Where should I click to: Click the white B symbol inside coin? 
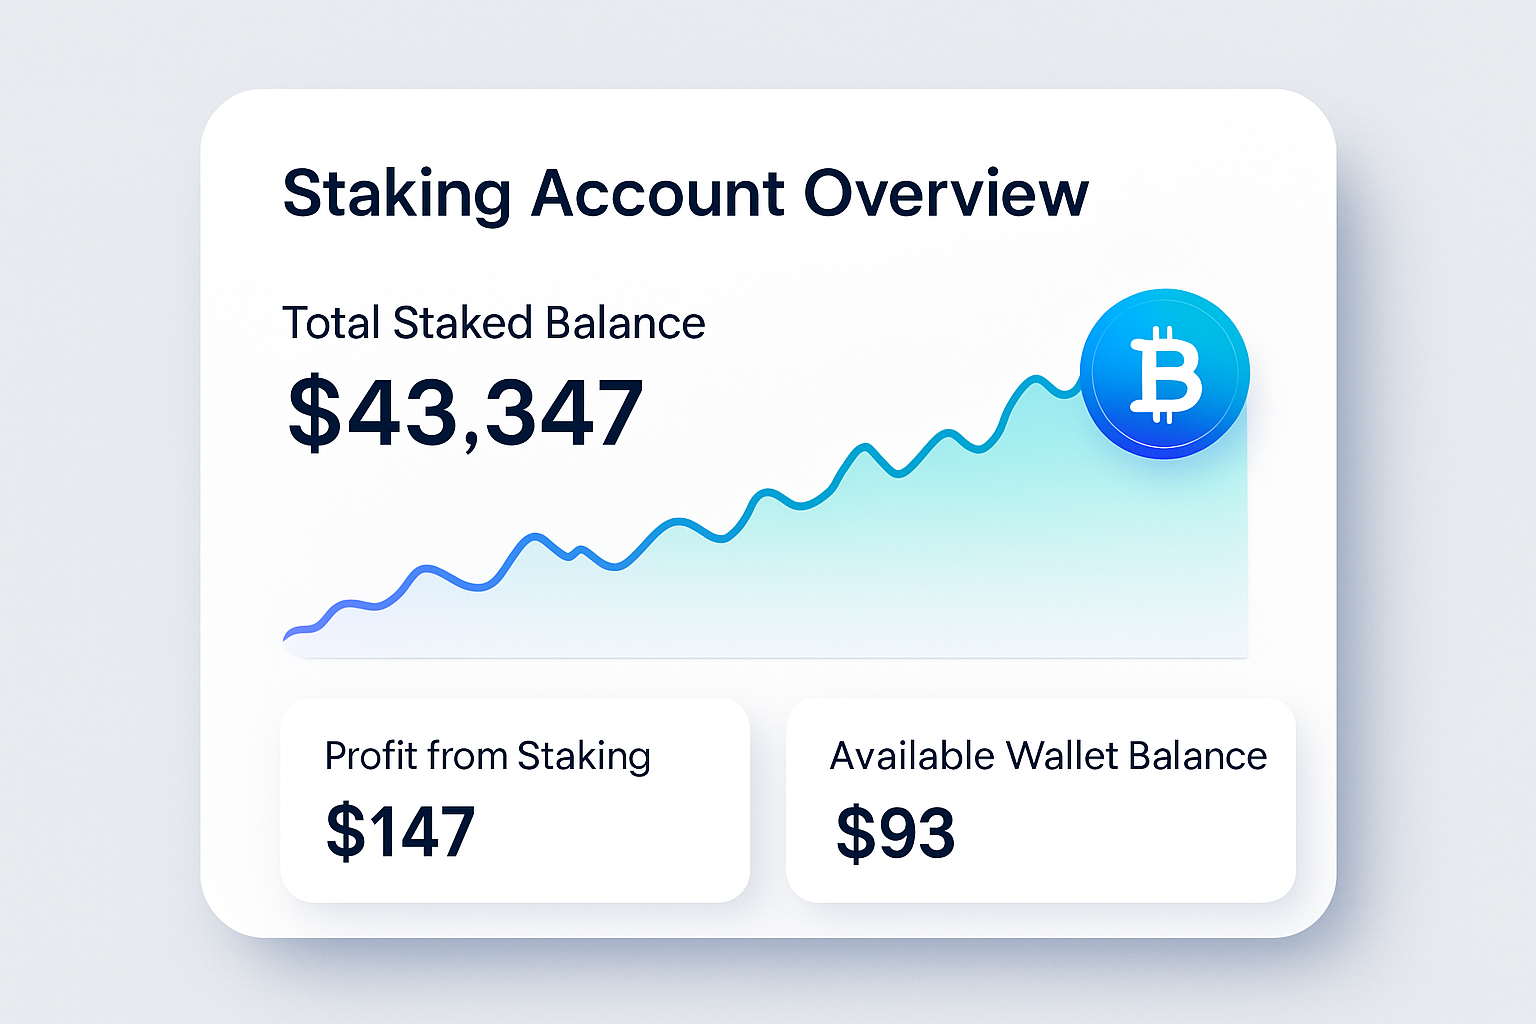pos(1165,375)
